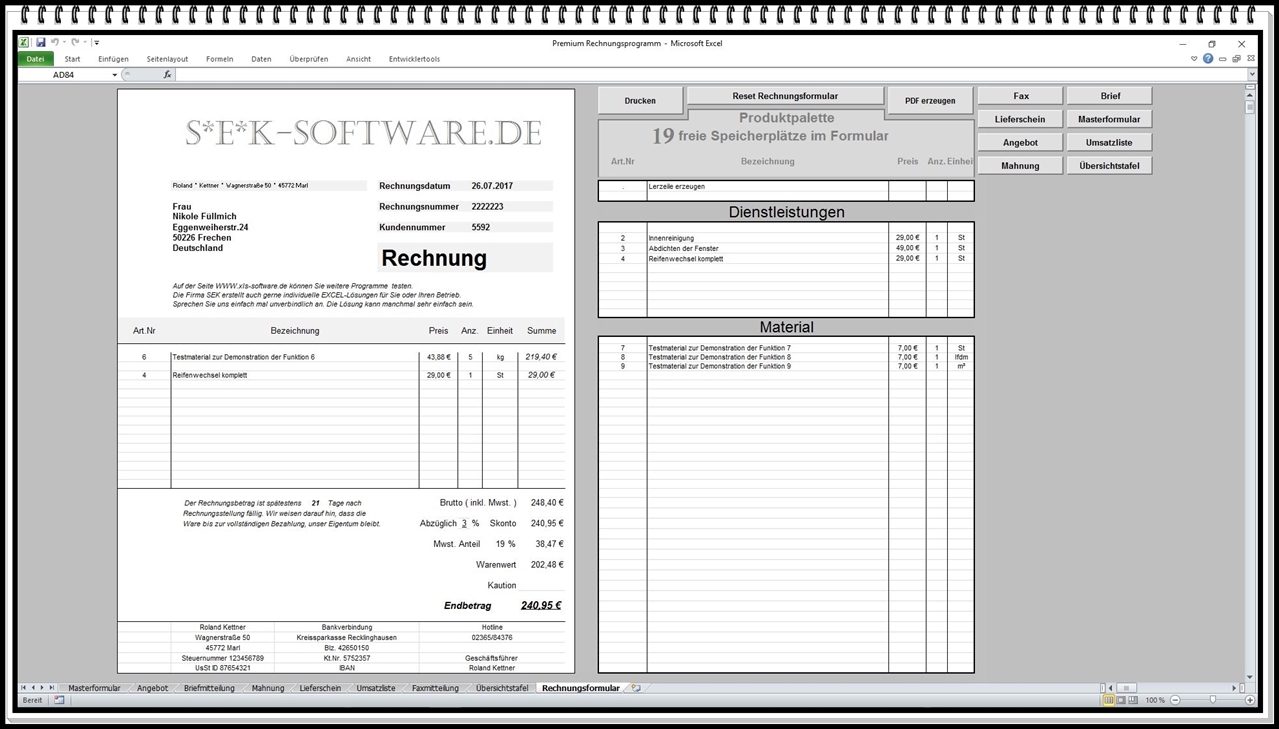Viewport: 1279px width, 729px height.
Task: Open the Name Box dropdown arrow
Action: (x=115, y=74)
